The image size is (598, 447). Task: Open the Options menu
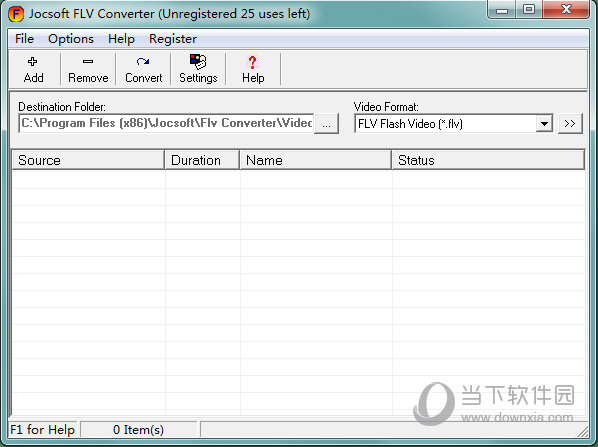(71, 39)
